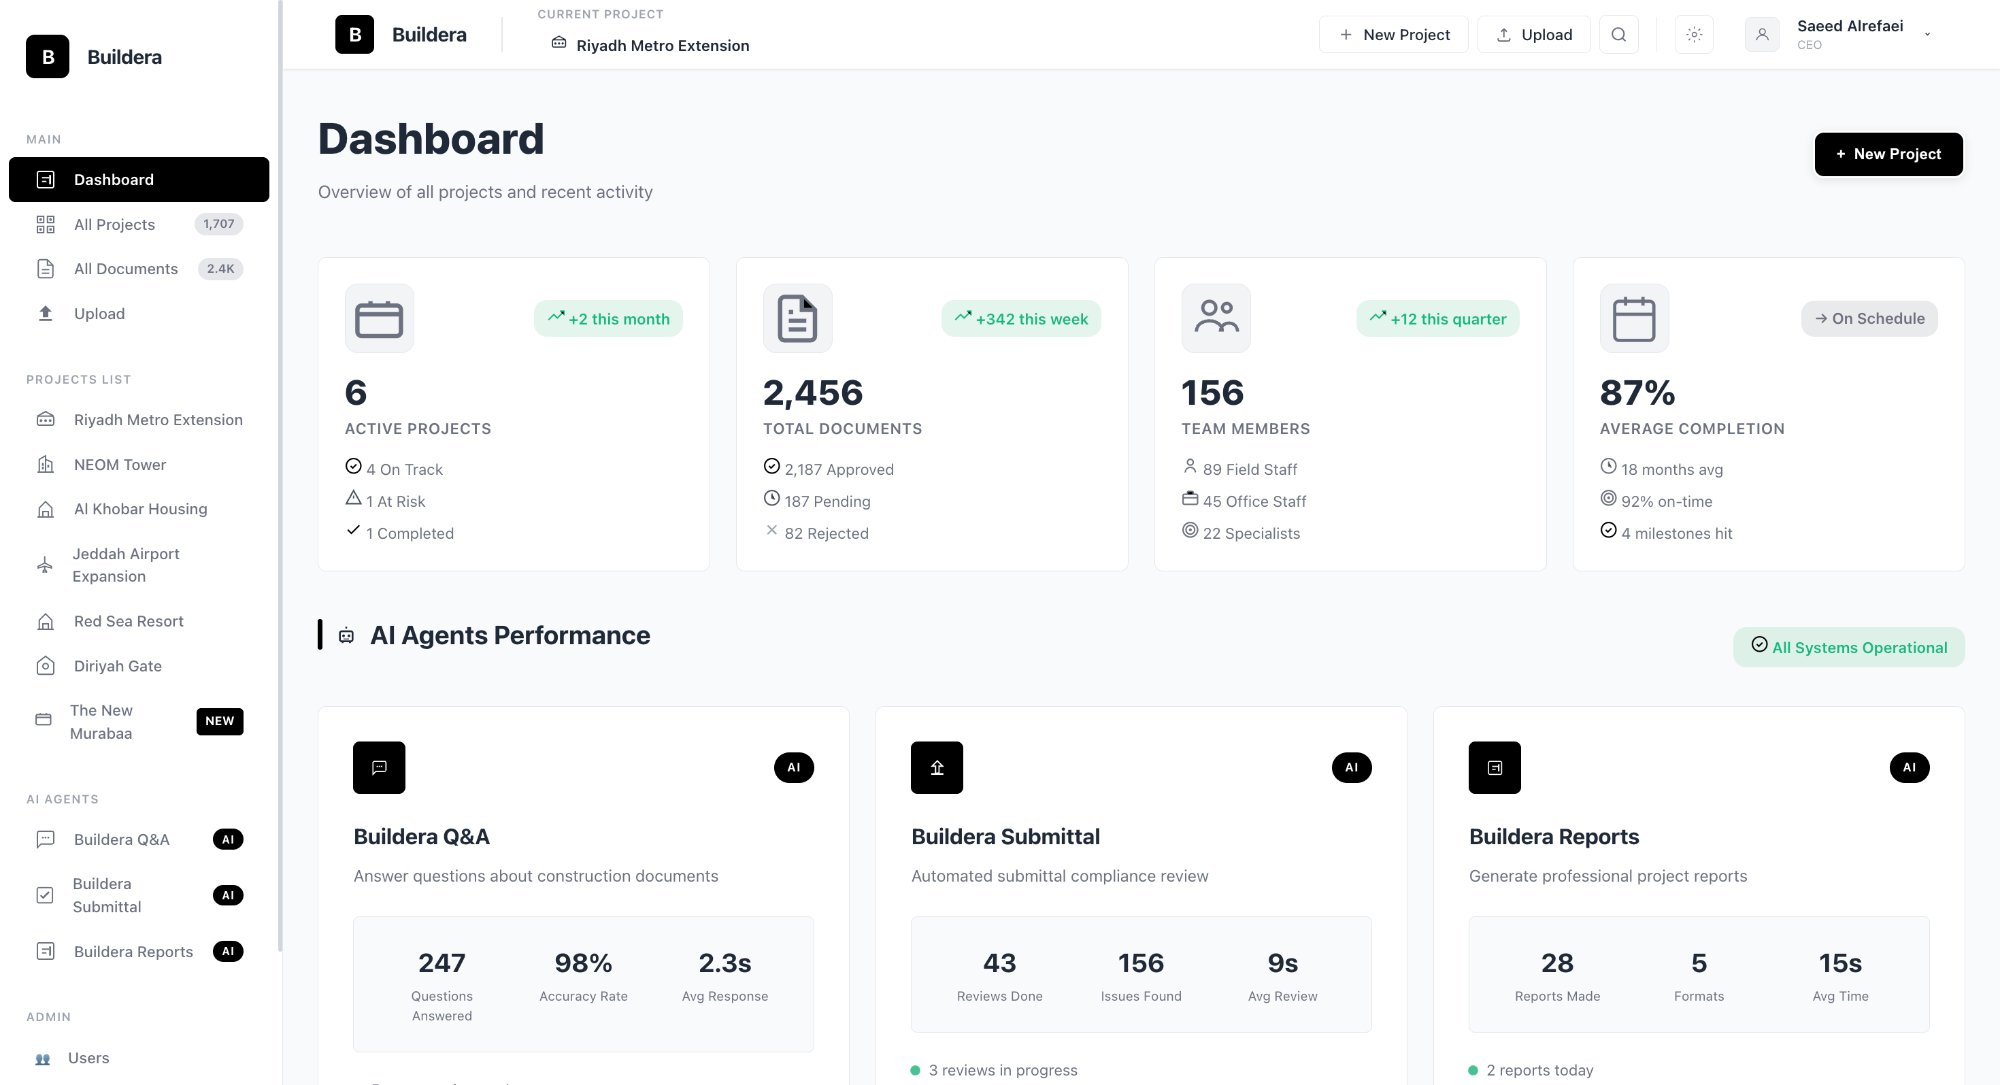
Task: Open the current project selector Riyadh Metro Extension
Action: click(x=651, y=45)
